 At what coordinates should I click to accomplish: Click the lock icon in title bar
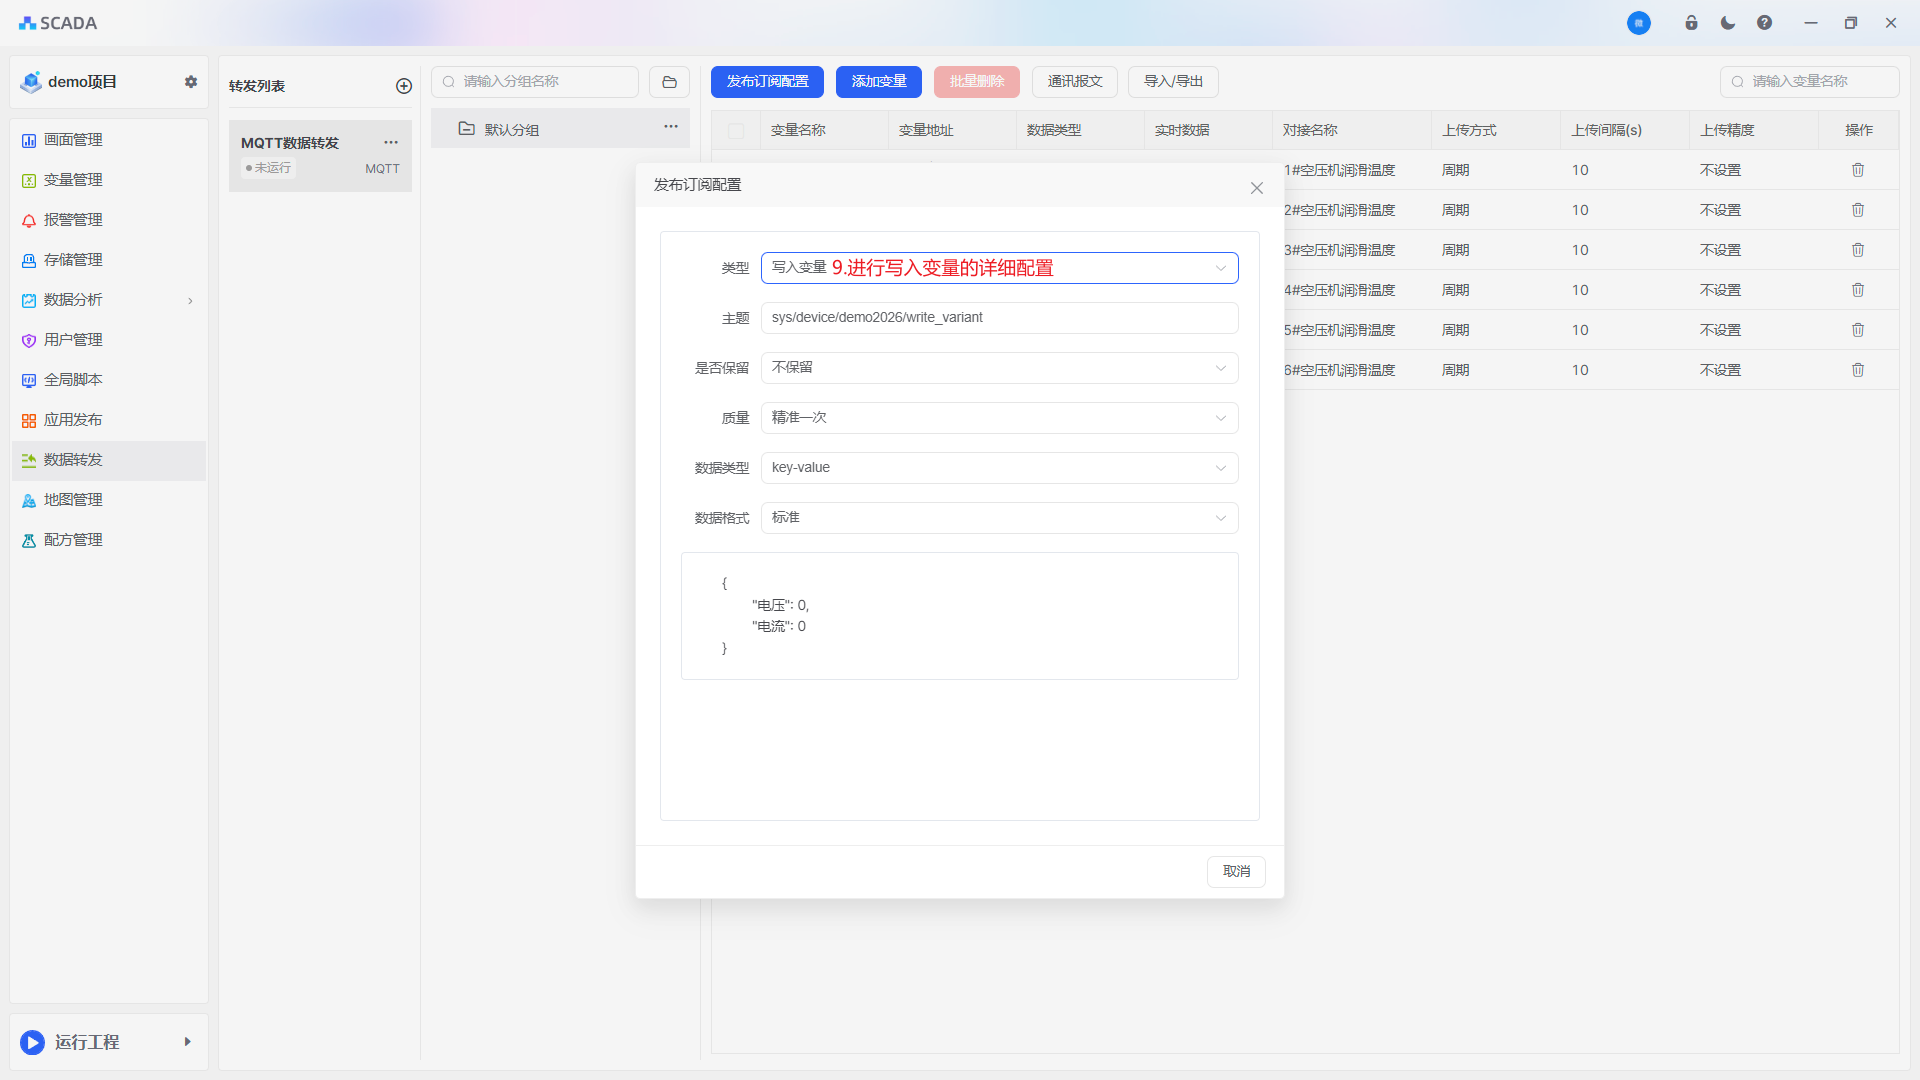1691,23
